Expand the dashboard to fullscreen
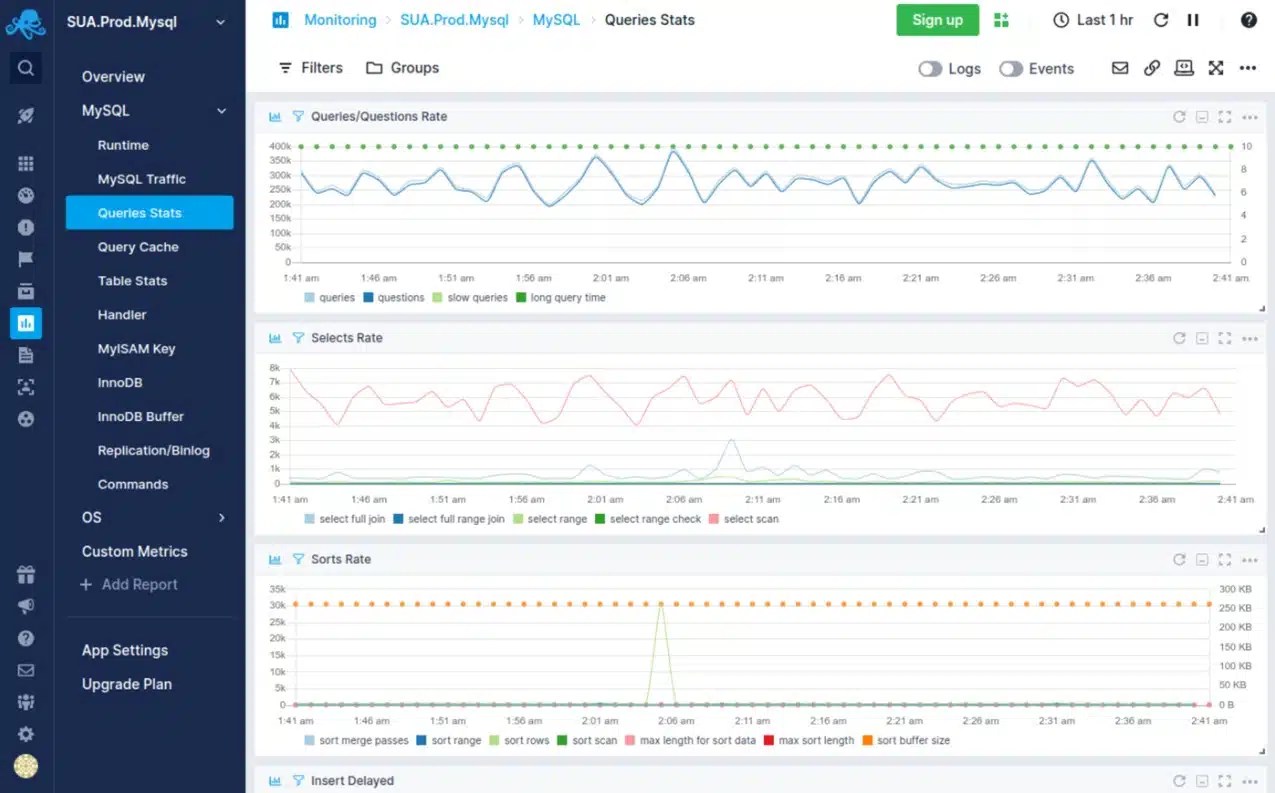The height and width of the screenshot is (793, 1275). [x=1216, y=68]
